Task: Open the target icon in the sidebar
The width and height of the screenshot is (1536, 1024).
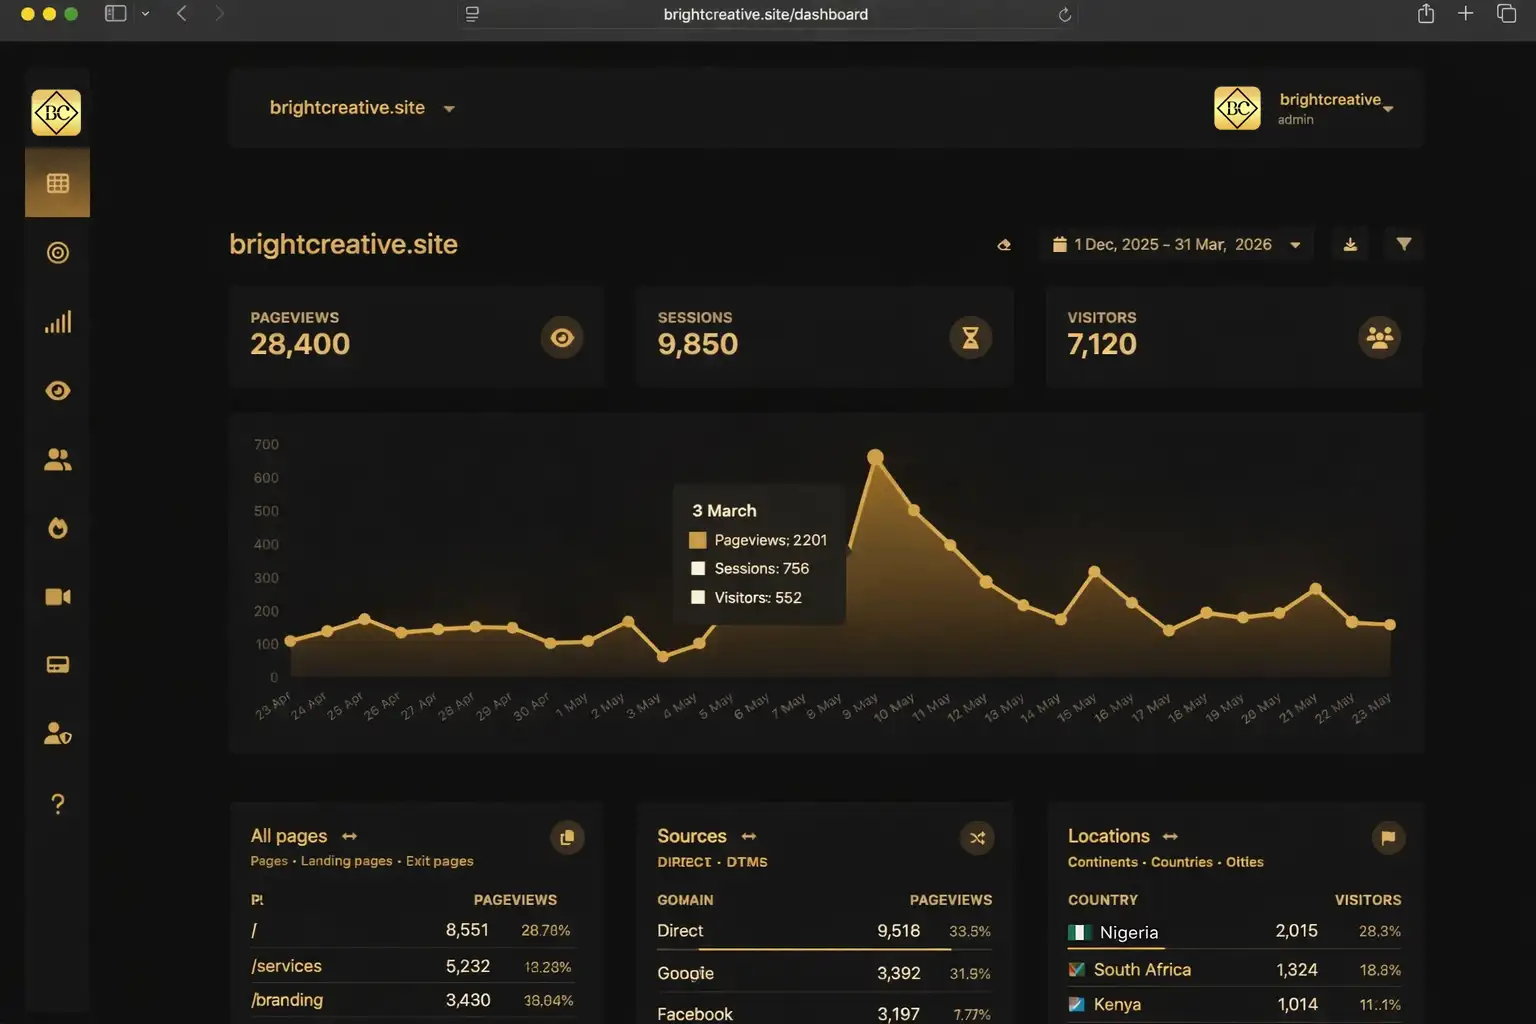Action: tap(58, 253)
